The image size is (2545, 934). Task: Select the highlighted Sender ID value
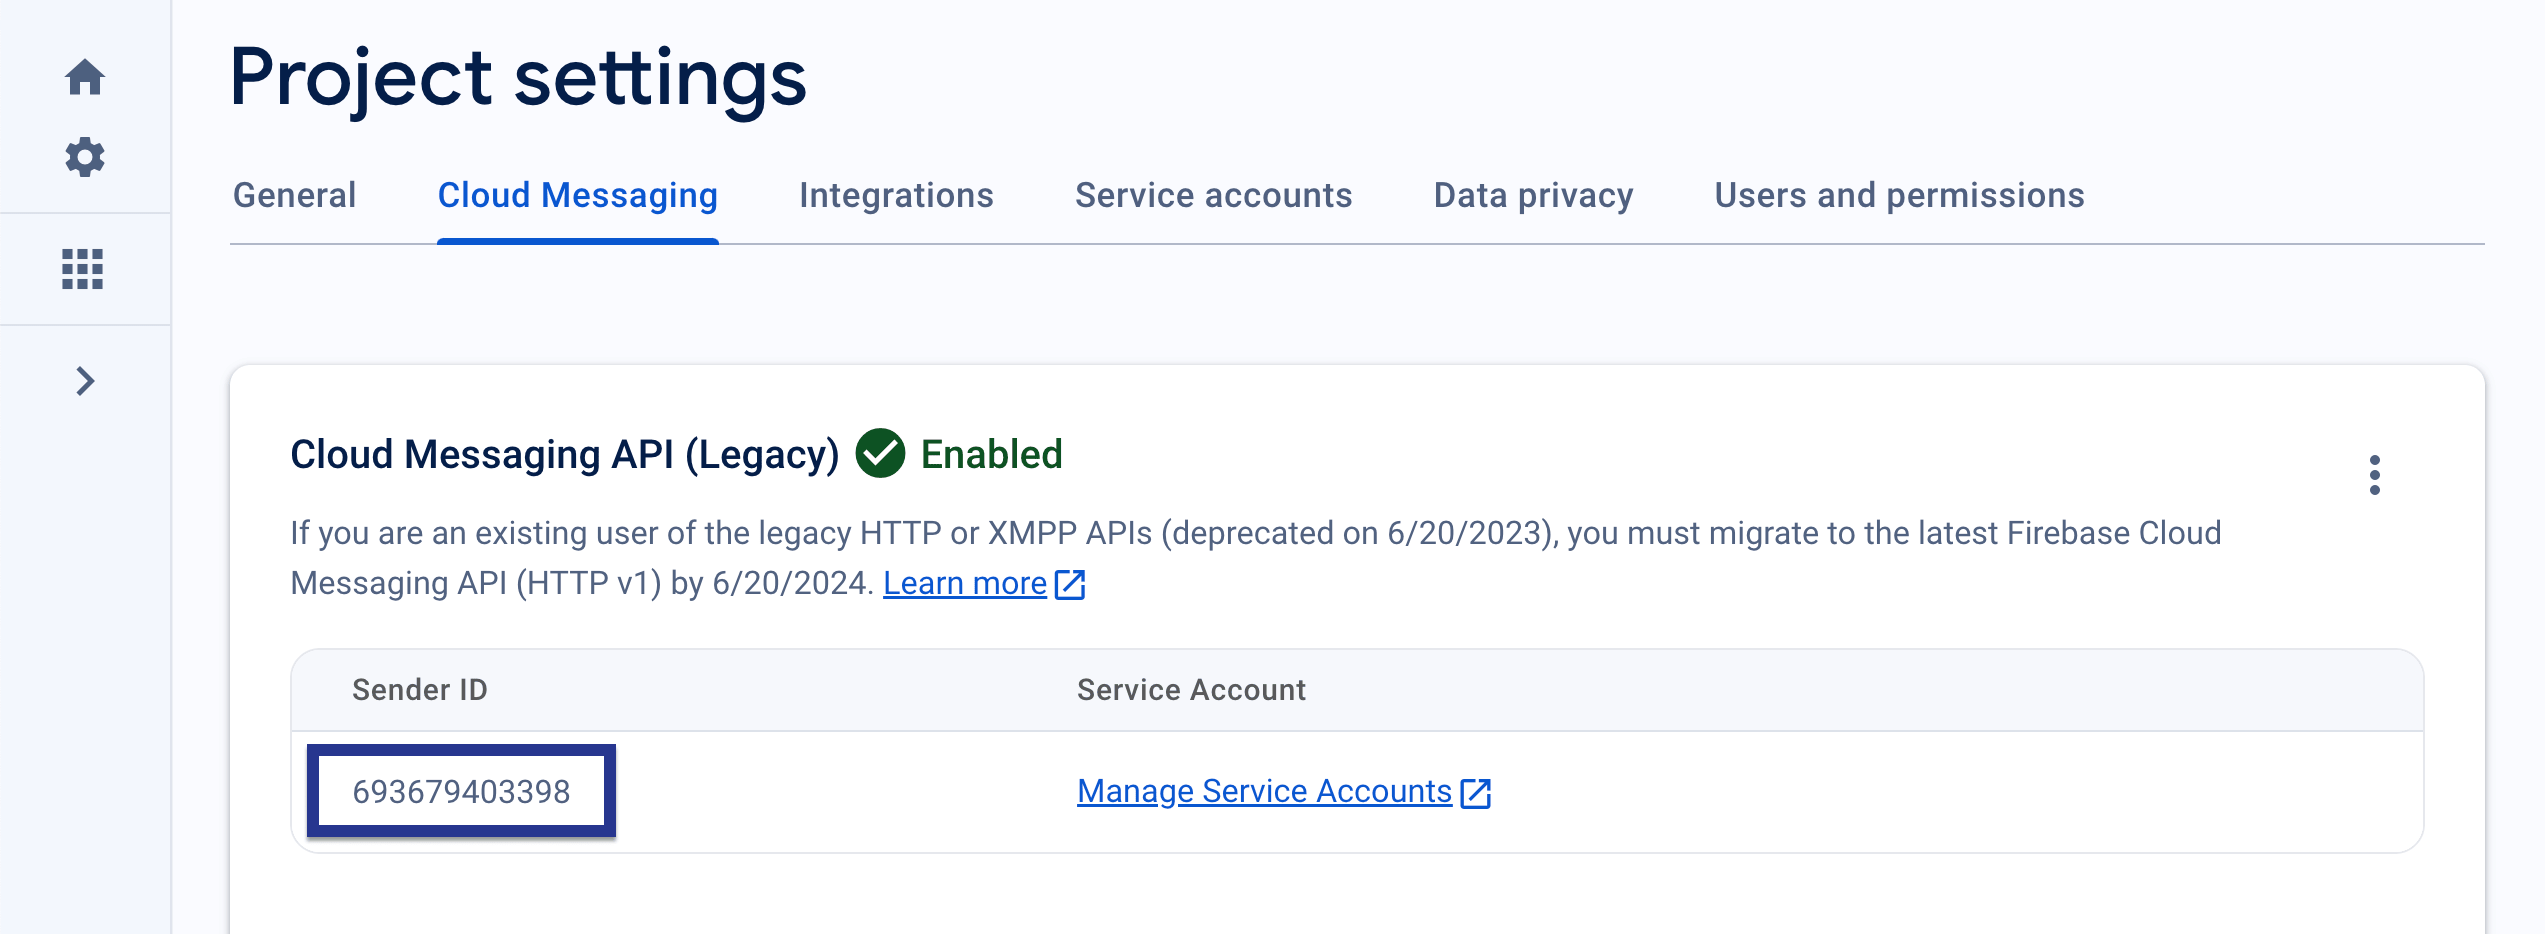[461, 791]
